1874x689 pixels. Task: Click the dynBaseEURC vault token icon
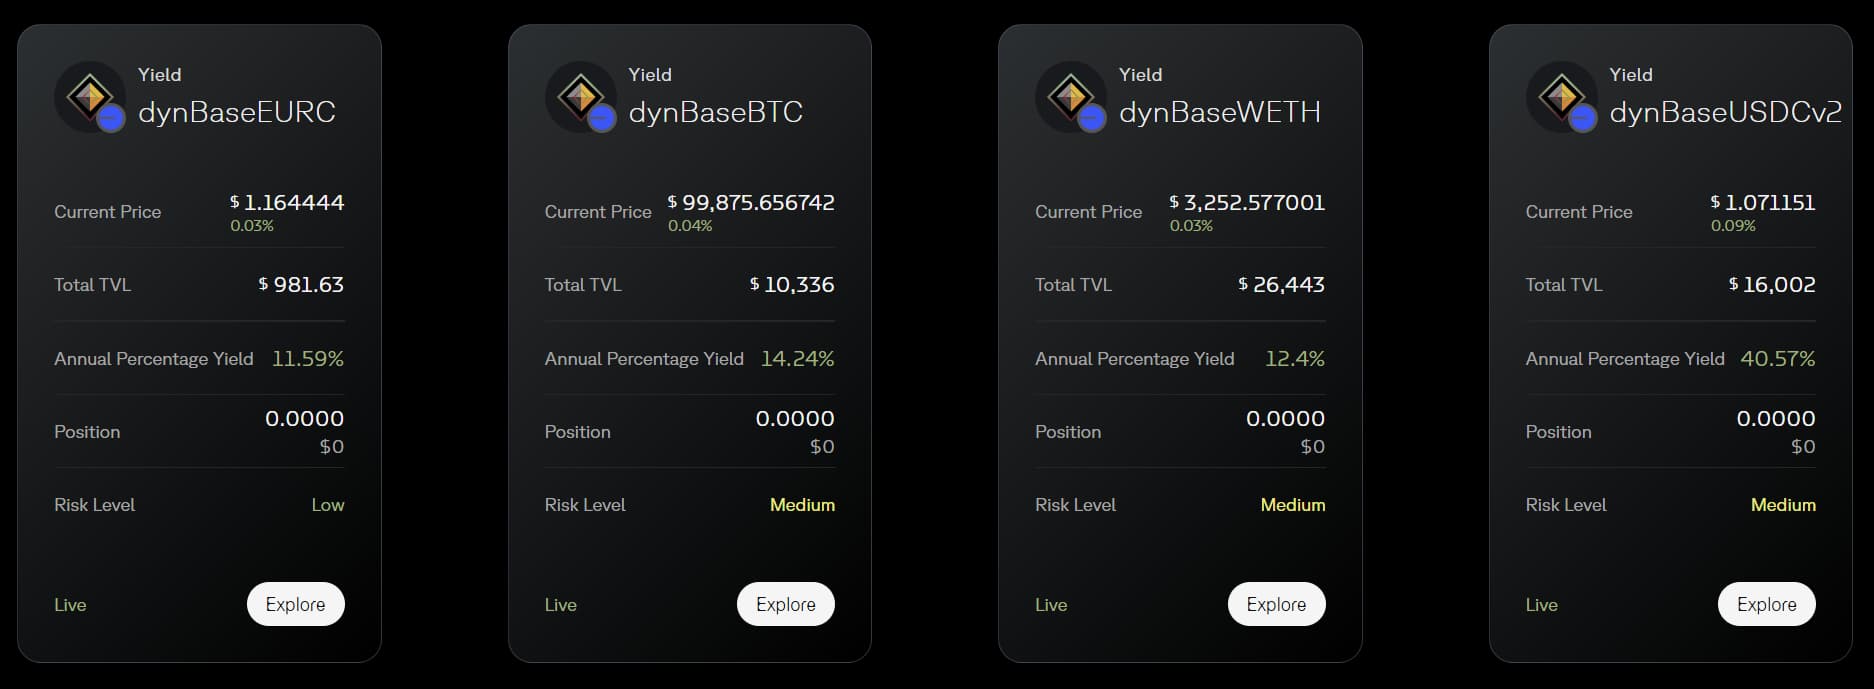[x=90, y=98]
